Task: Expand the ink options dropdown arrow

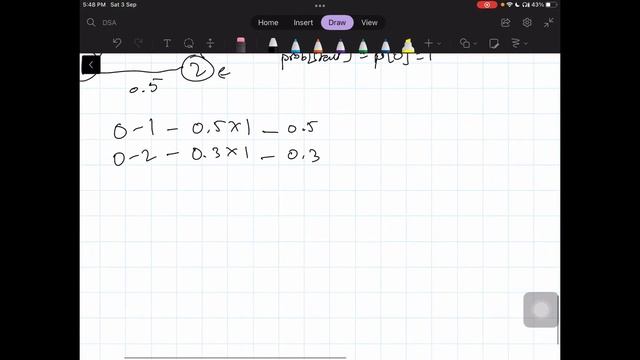Action: click(526, 43)
